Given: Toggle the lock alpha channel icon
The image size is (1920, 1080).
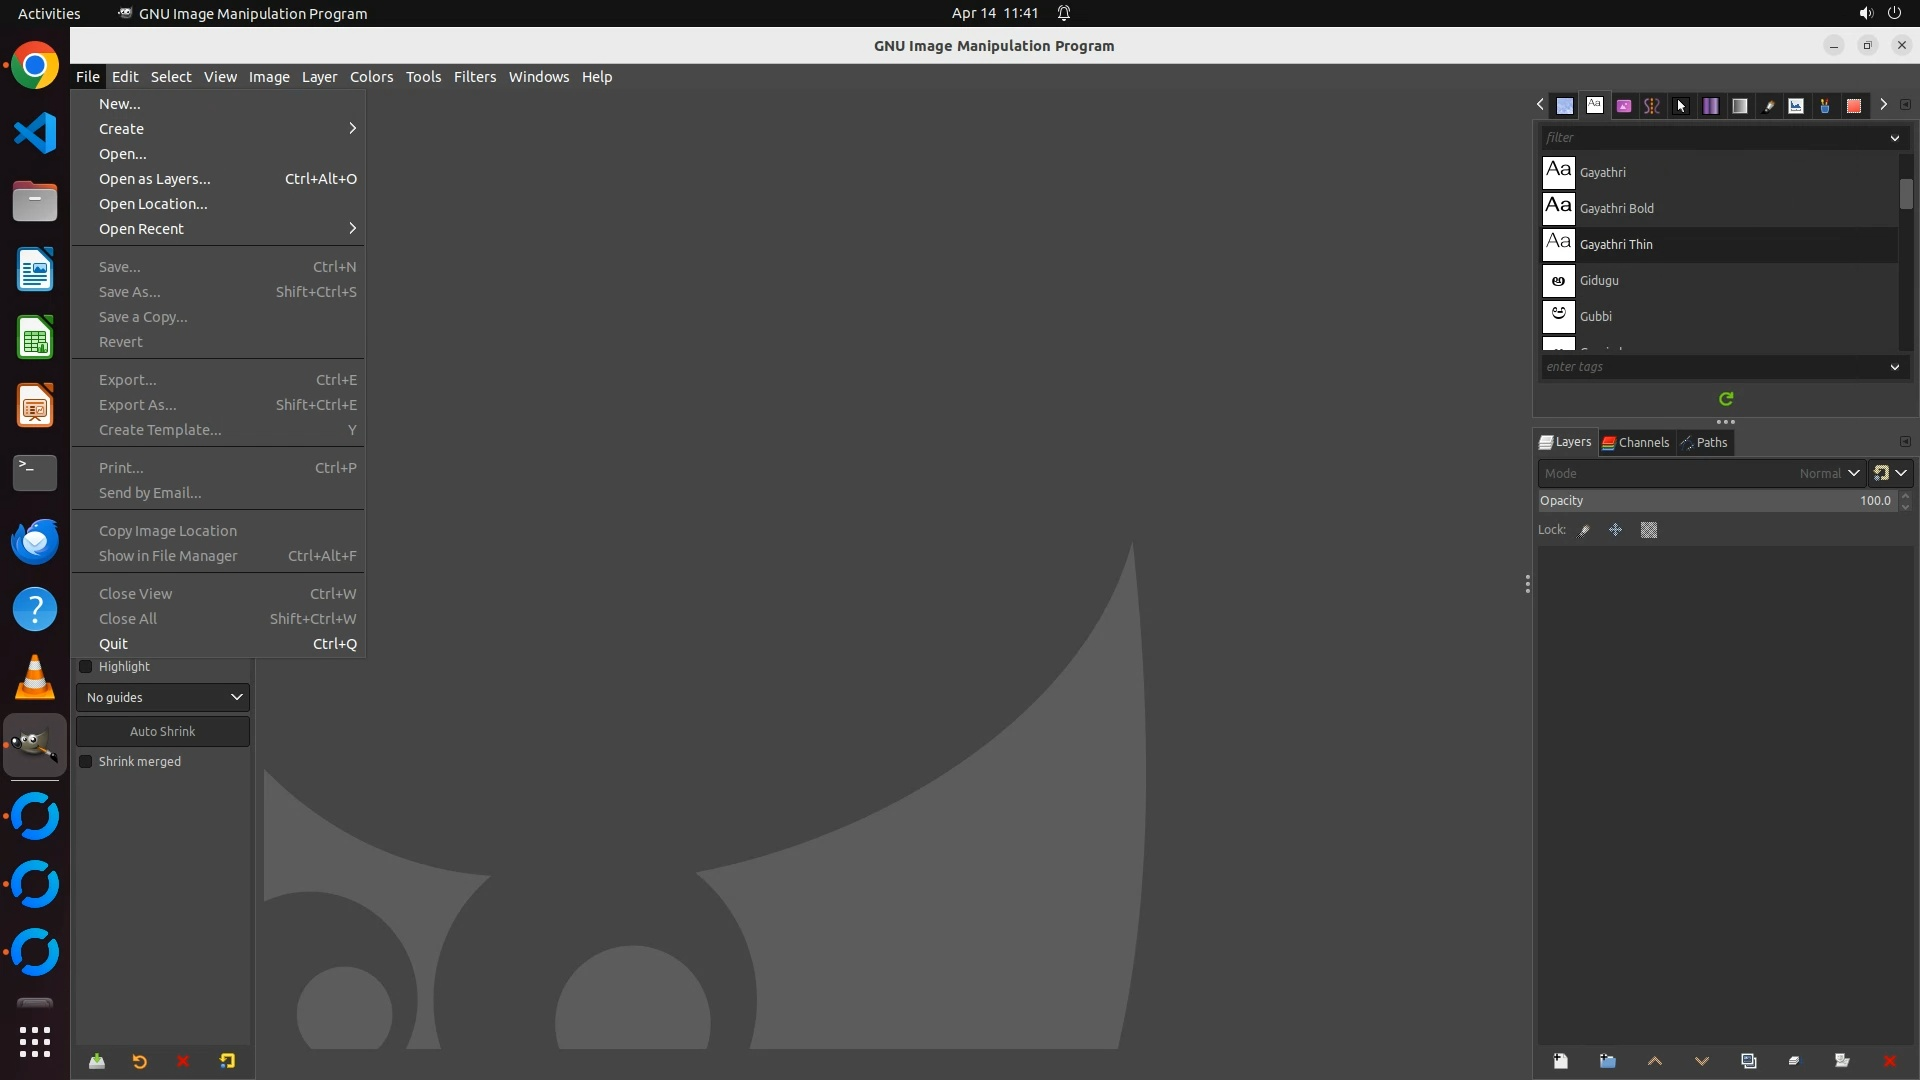Looking at the screenshot, I should pyautogui.click(x=1649, y=530).
